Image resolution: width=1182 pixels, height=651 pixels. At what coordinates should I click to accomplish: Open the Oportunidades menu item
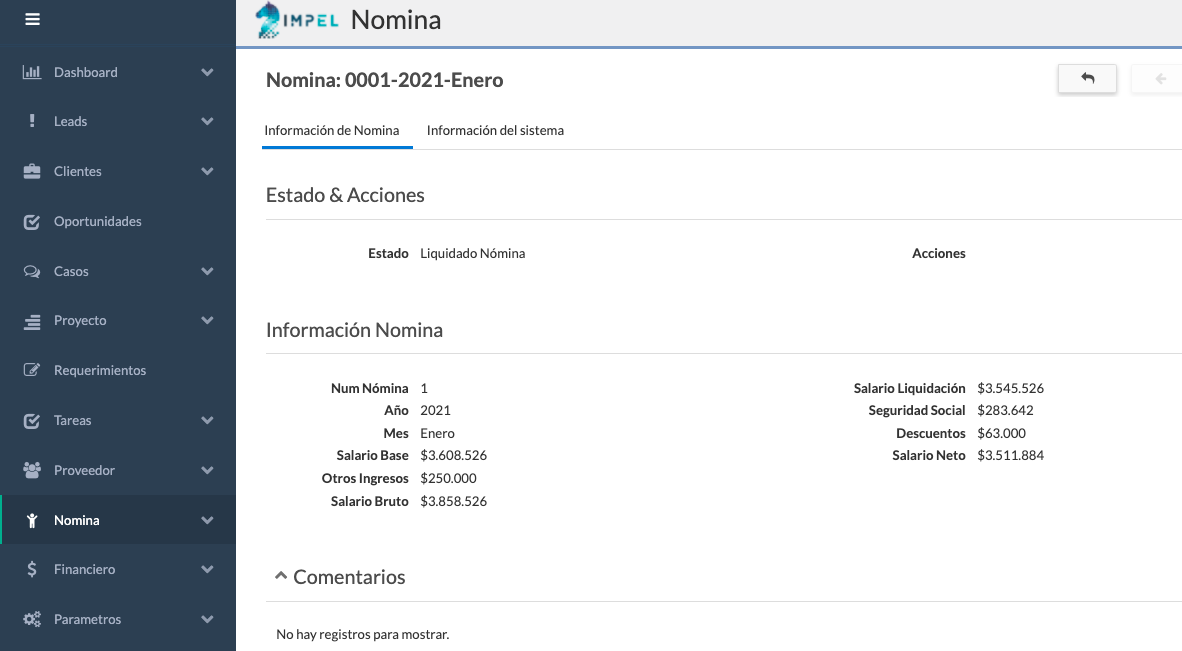tap(118, 222)
